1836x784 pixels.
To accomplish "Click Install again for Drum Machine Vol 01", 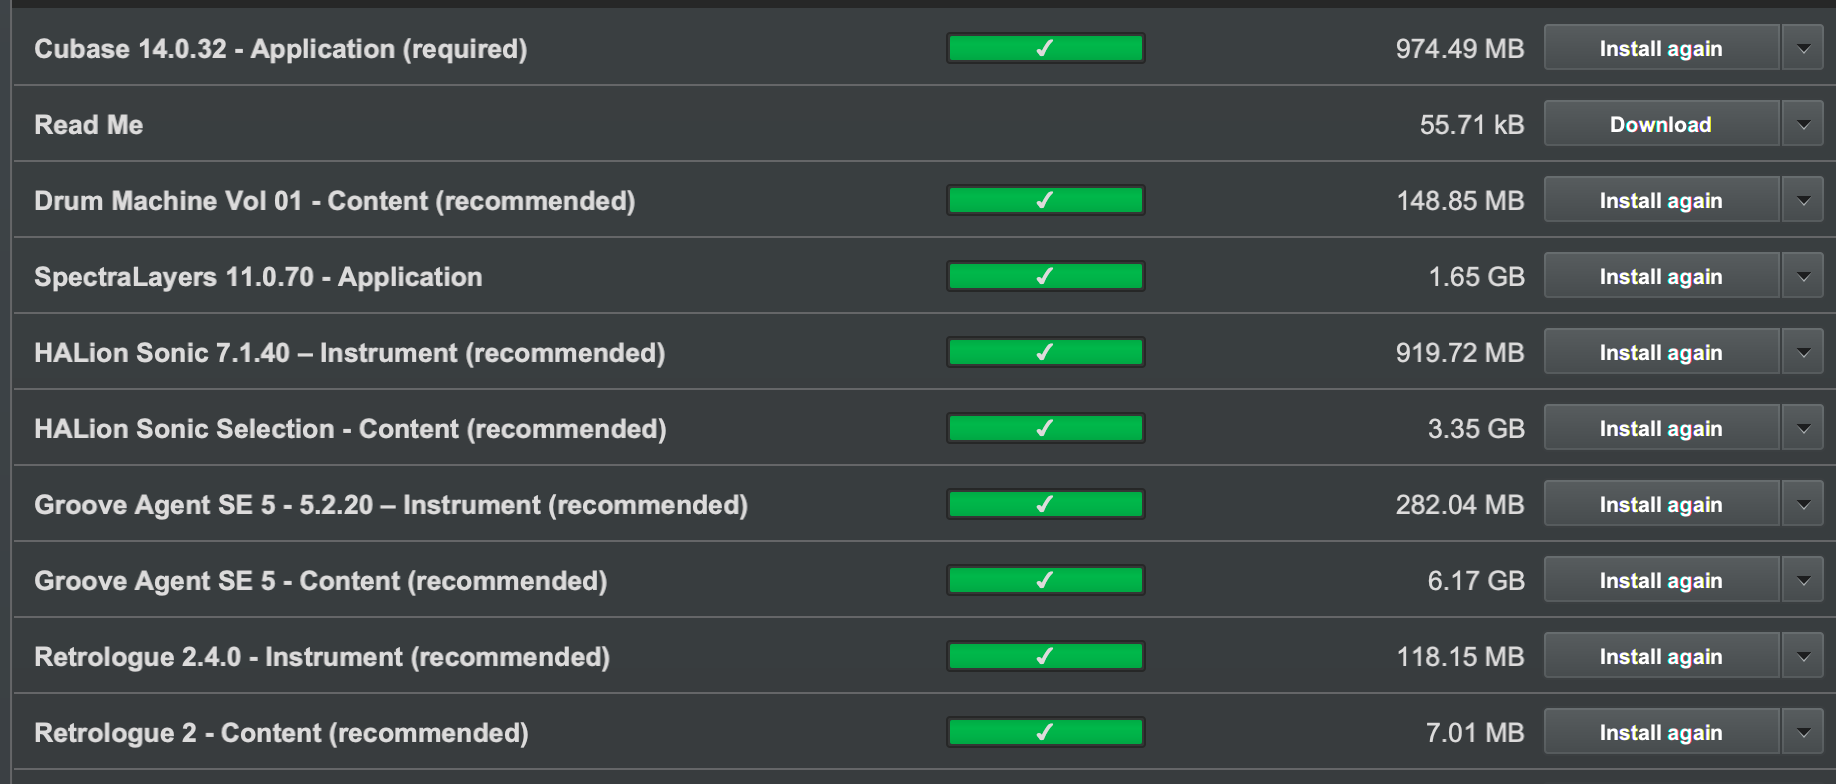I will [1660, 200].
